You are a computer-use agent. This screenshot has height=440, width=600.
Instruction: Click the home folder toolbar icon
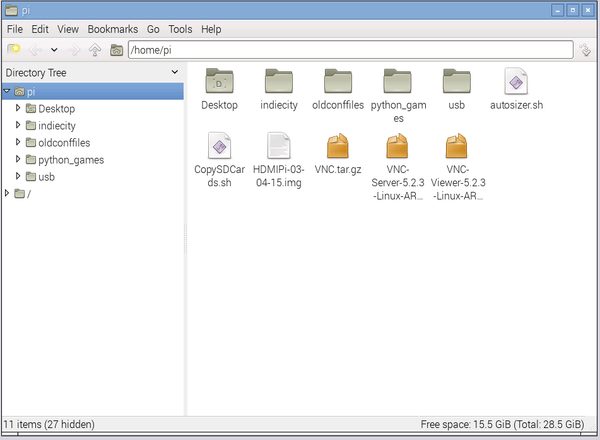(x=117, y=50)
